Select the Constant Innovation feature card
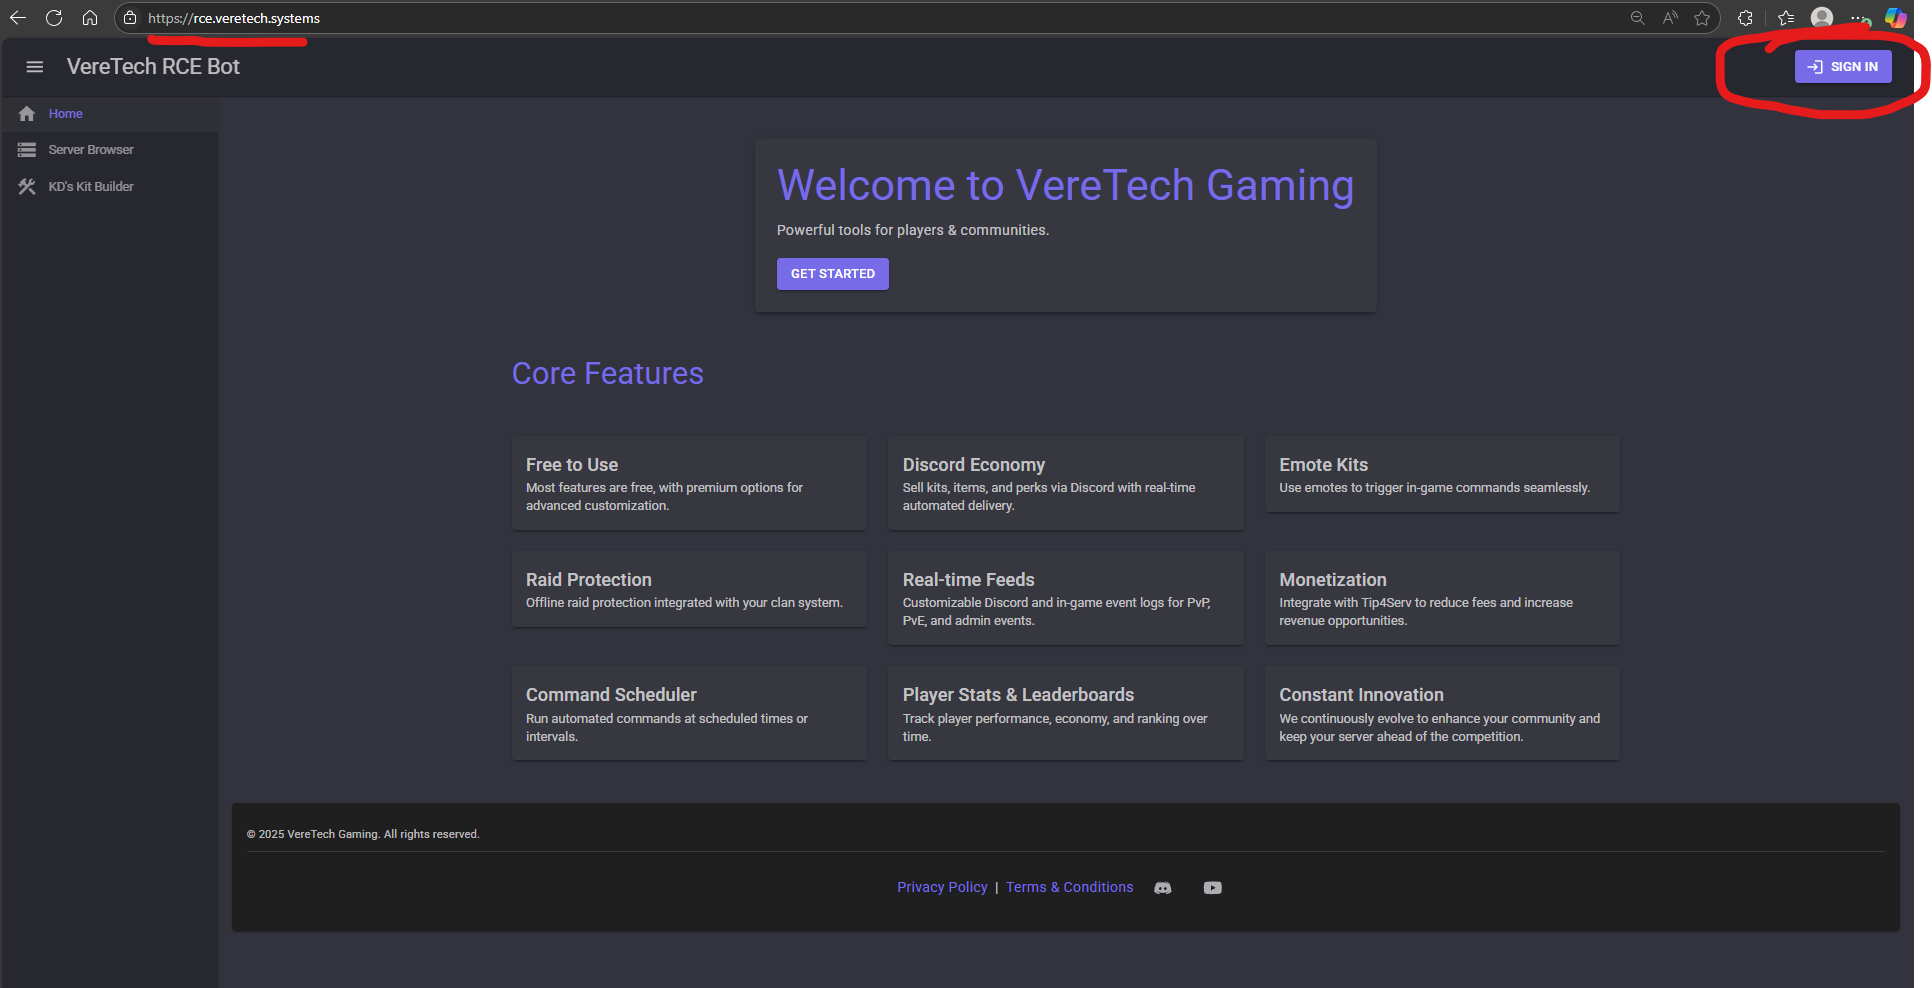 click(1442, 713)
